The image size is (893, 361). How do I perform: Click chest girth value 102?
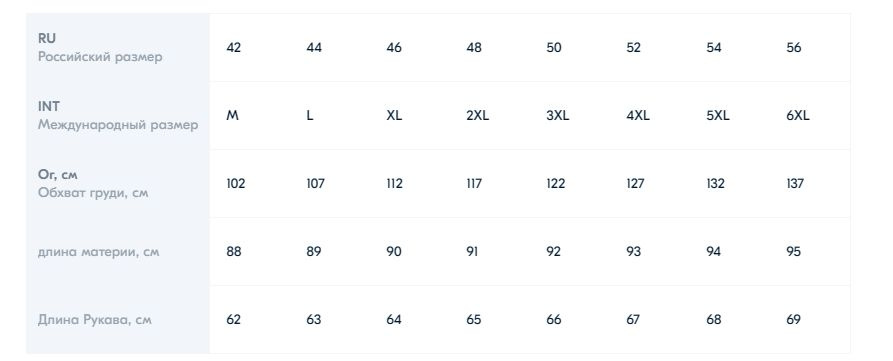pyautogui.click(x=235, y=183)
